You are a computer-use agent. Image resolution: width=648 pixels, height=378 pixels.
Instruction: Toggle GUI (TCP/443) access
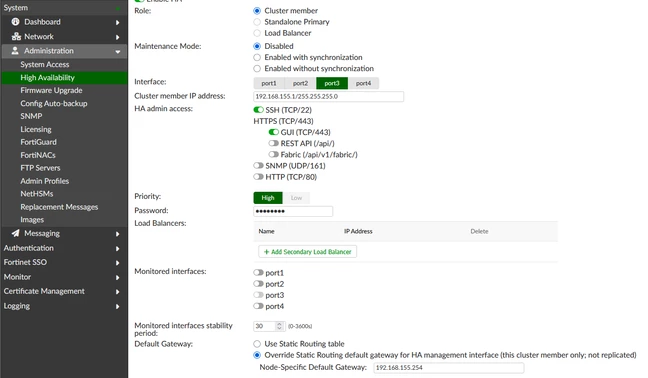[274, 132]
